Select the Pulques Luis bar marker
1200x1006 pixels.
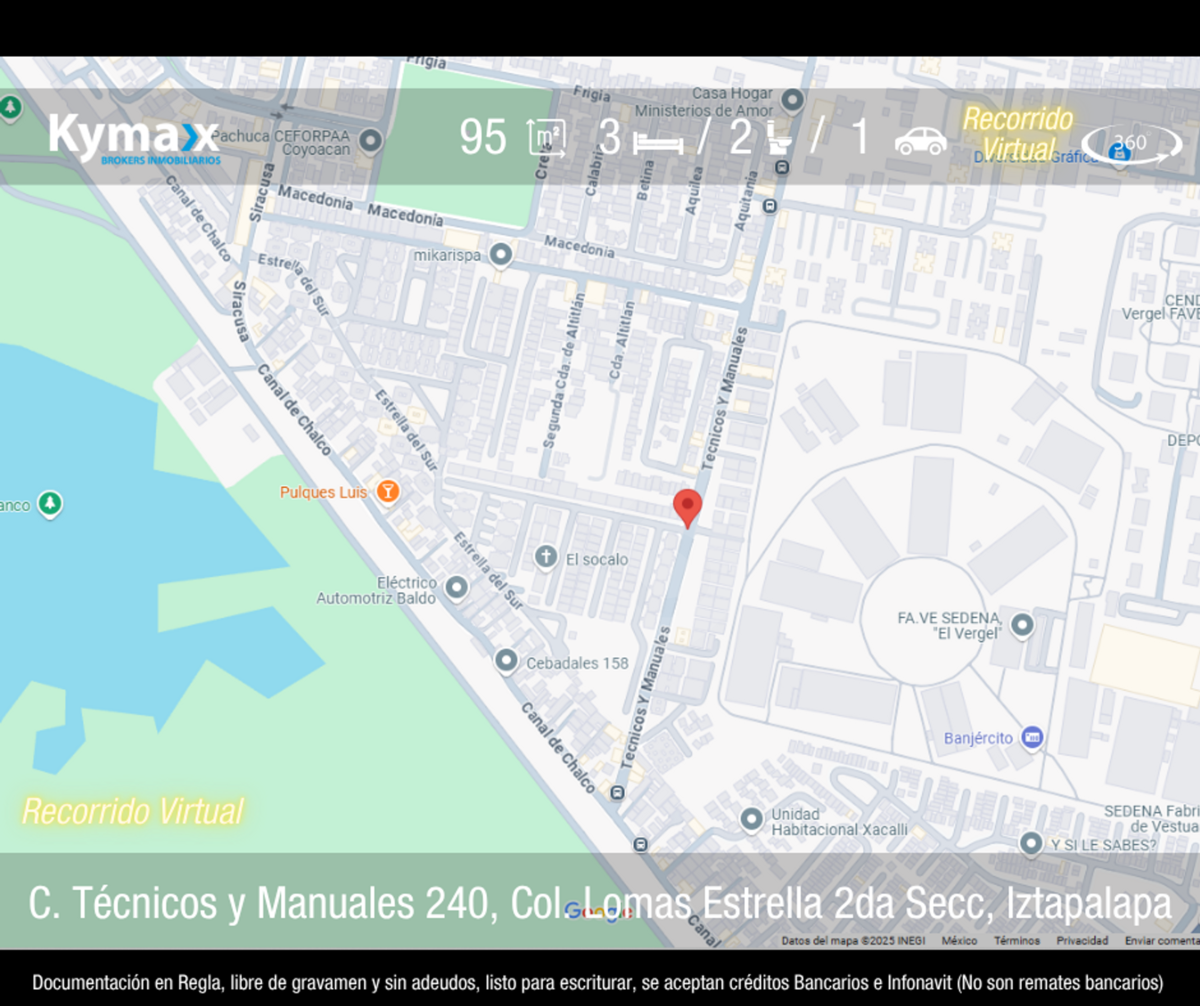pos(386,491)
